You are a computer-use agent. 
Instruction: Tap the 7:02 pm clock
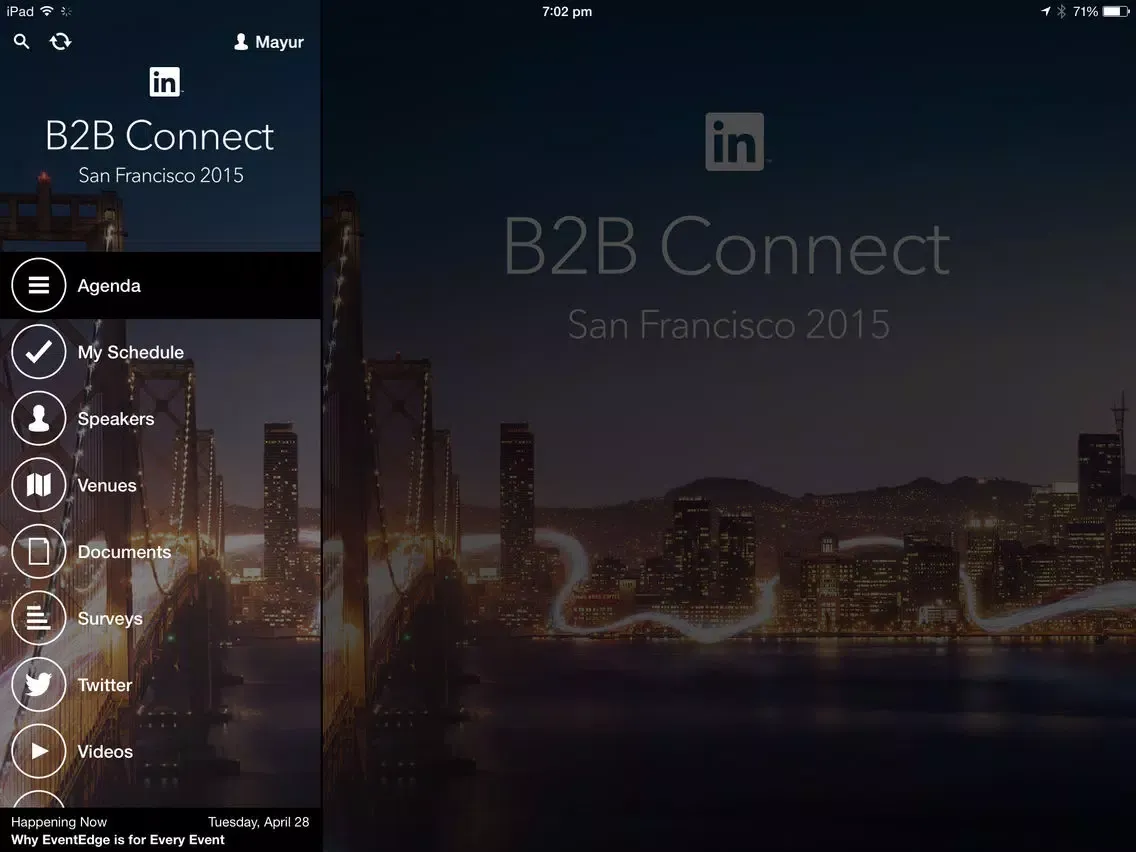pos(567,12)
